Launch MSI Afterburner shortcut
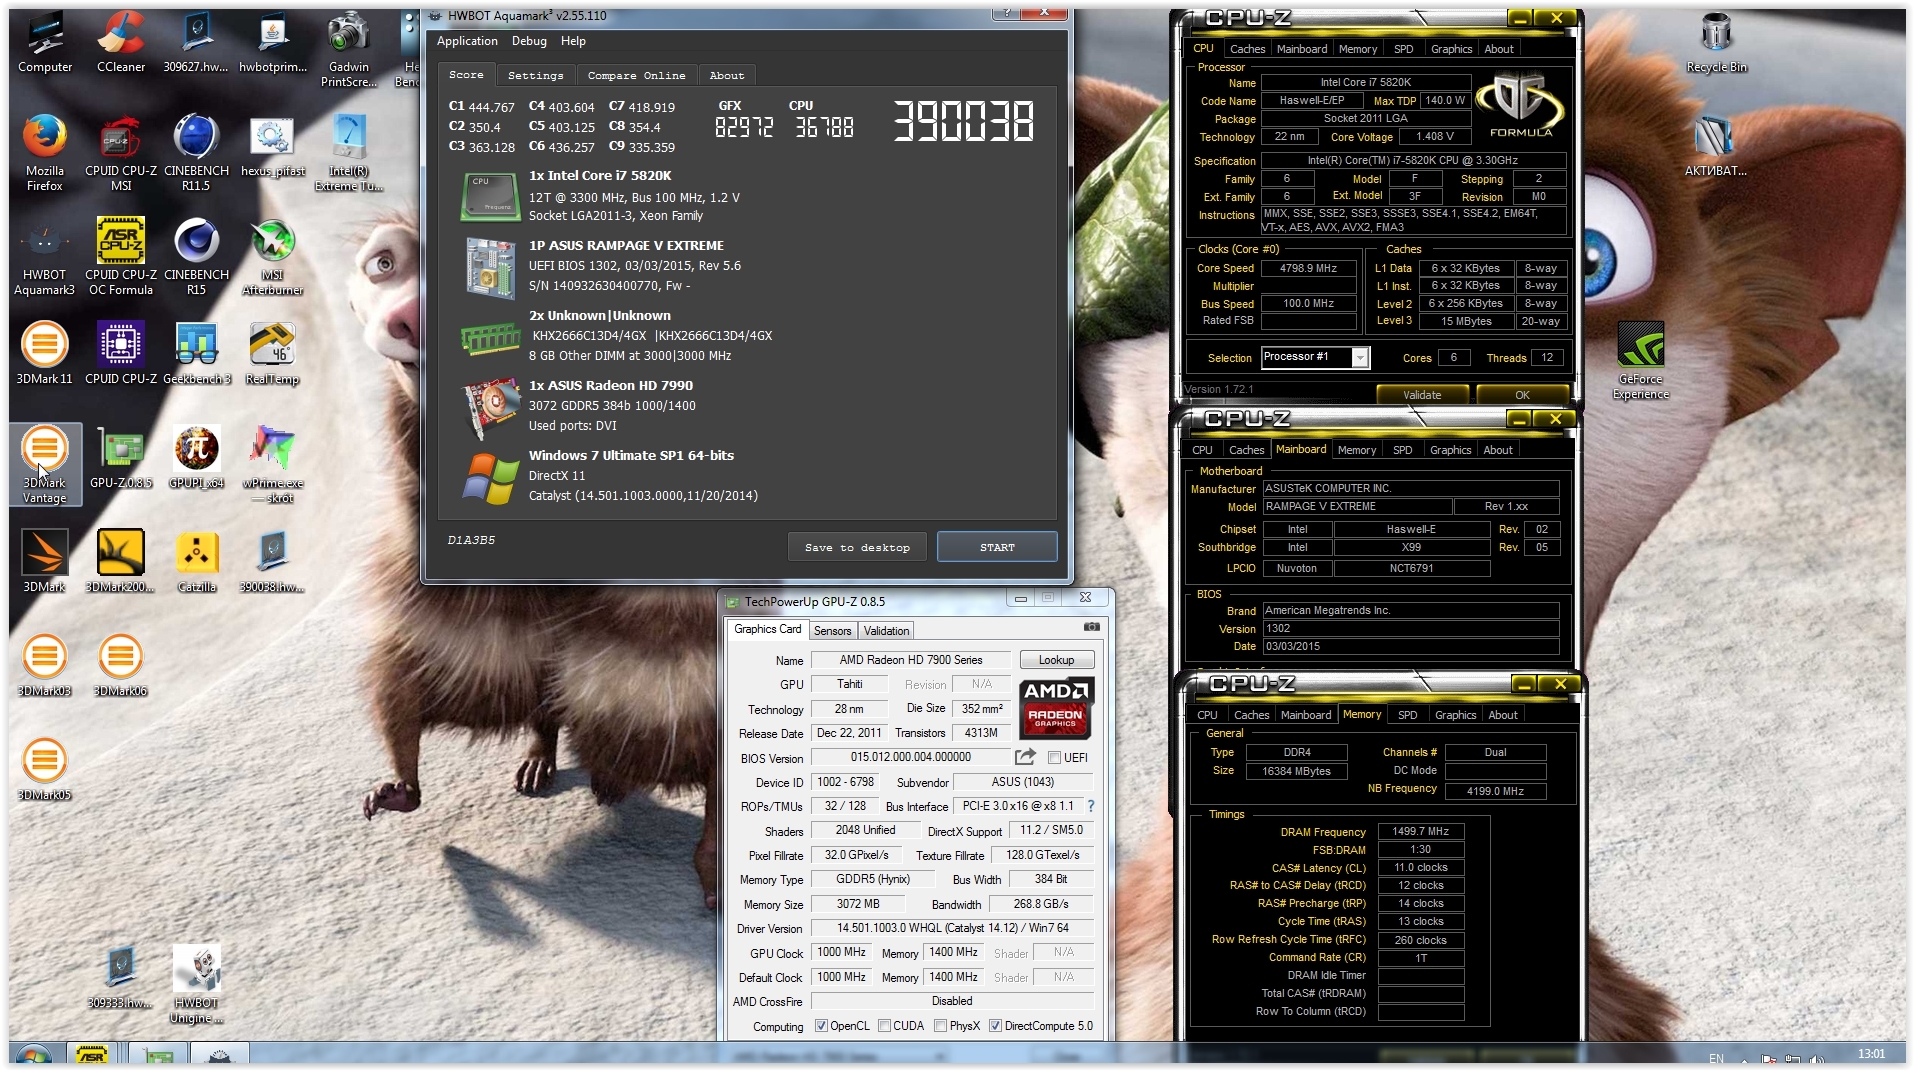 [x=272, y=258]
